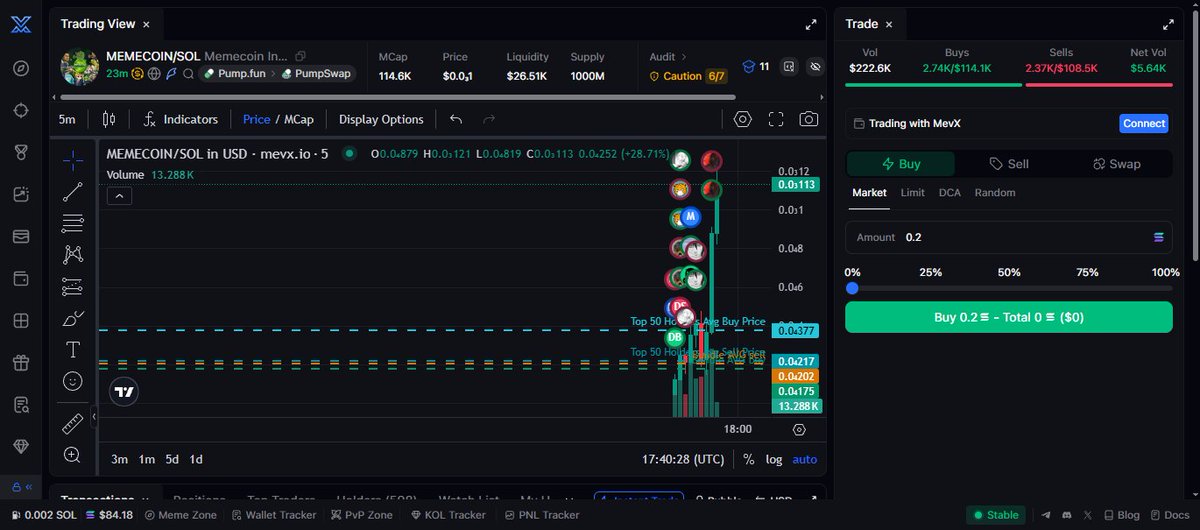Select the Sell tab
1200x530 pixels.
[x=1009, y=164]
